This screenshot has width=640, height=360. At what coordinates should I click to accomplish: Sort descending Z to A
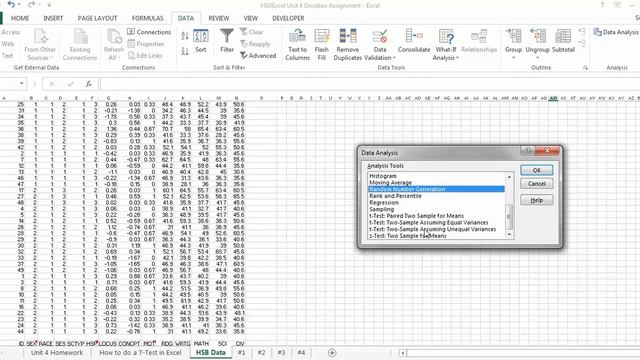185,51
